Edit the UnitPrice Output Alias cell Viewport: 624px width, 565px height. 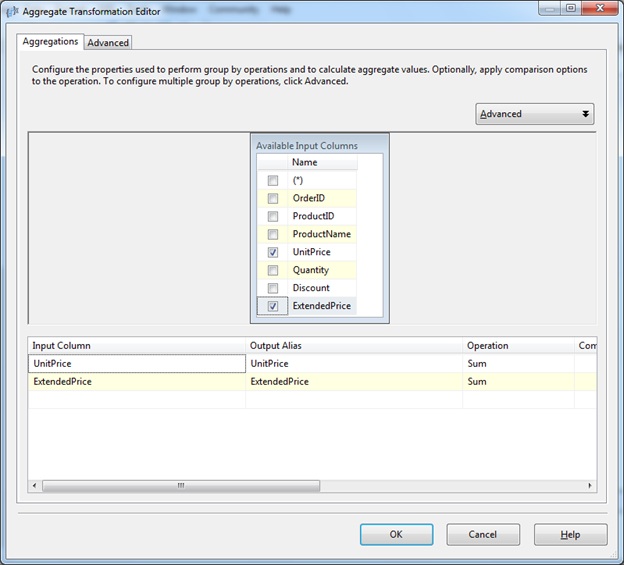pyautogui.click(x=354, y=364)
